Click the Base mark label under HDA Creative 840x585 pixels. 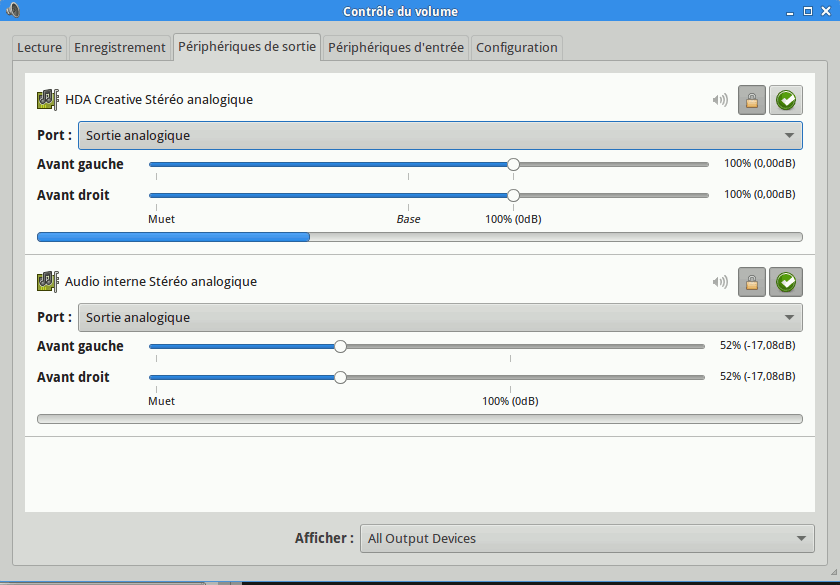[408, 219]
